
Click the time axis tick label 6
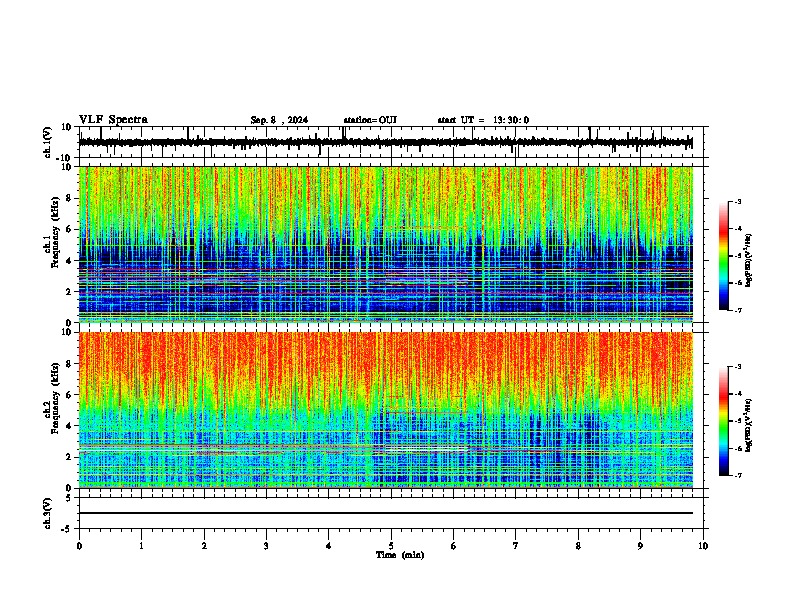click(x=454, y=546)
